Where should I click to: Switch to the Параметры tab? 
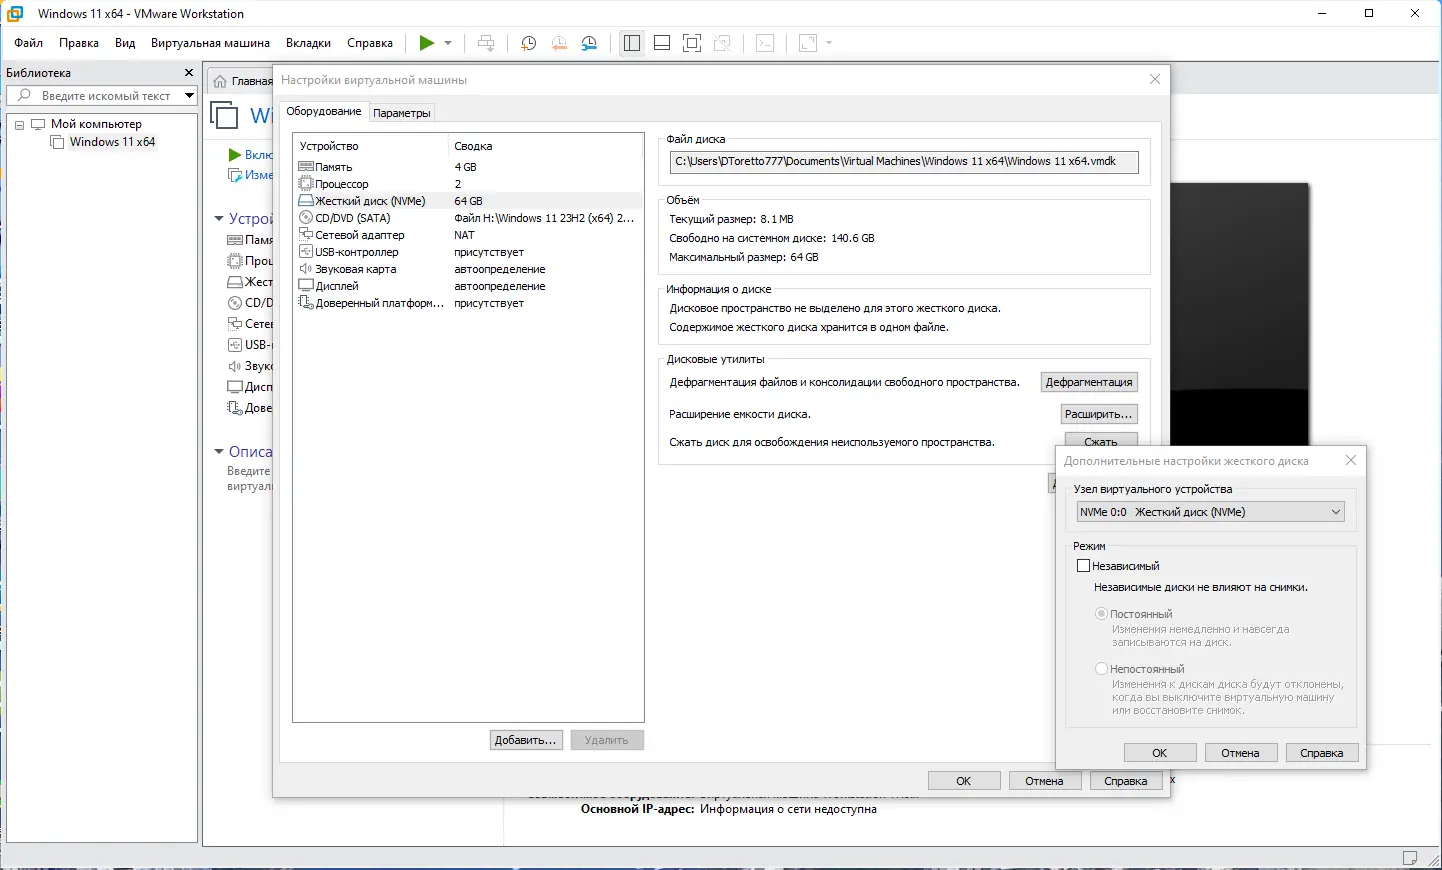click(402, 113)
